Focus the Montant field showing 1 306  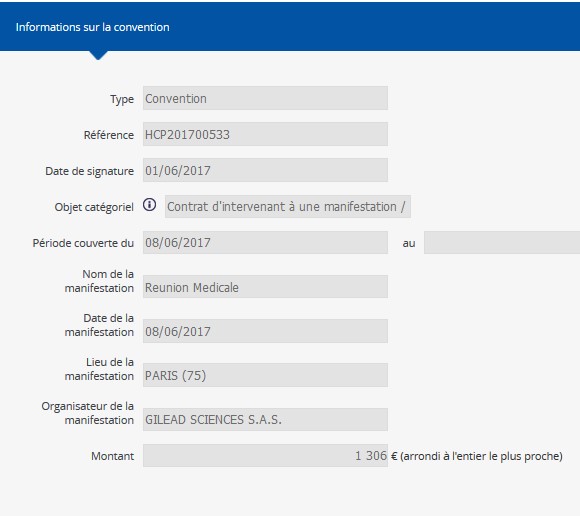[265, 455]
